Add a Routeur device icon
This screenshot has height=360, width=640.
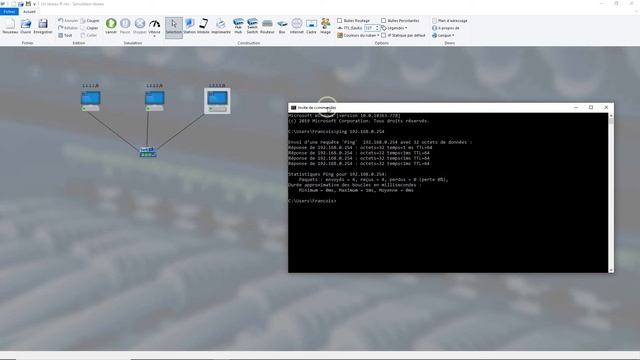pyautogui.click(x=267, y=26)
